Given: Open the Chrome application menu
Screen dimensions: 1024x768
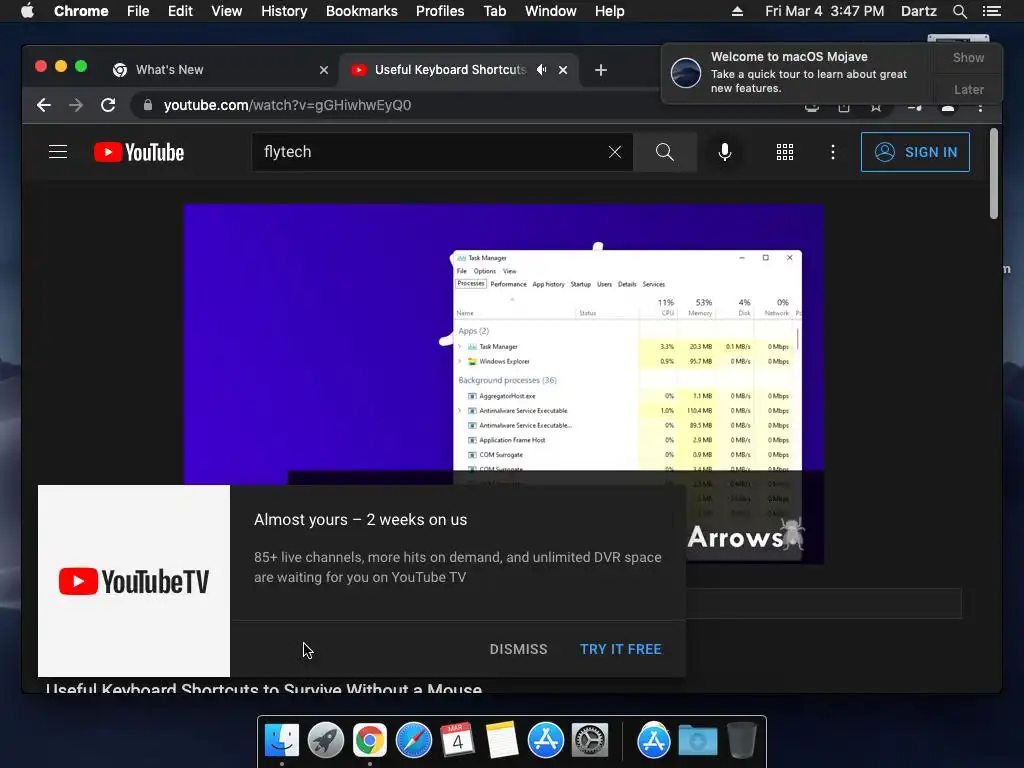Looking at the screenshot, I should [x=81, y=11].
